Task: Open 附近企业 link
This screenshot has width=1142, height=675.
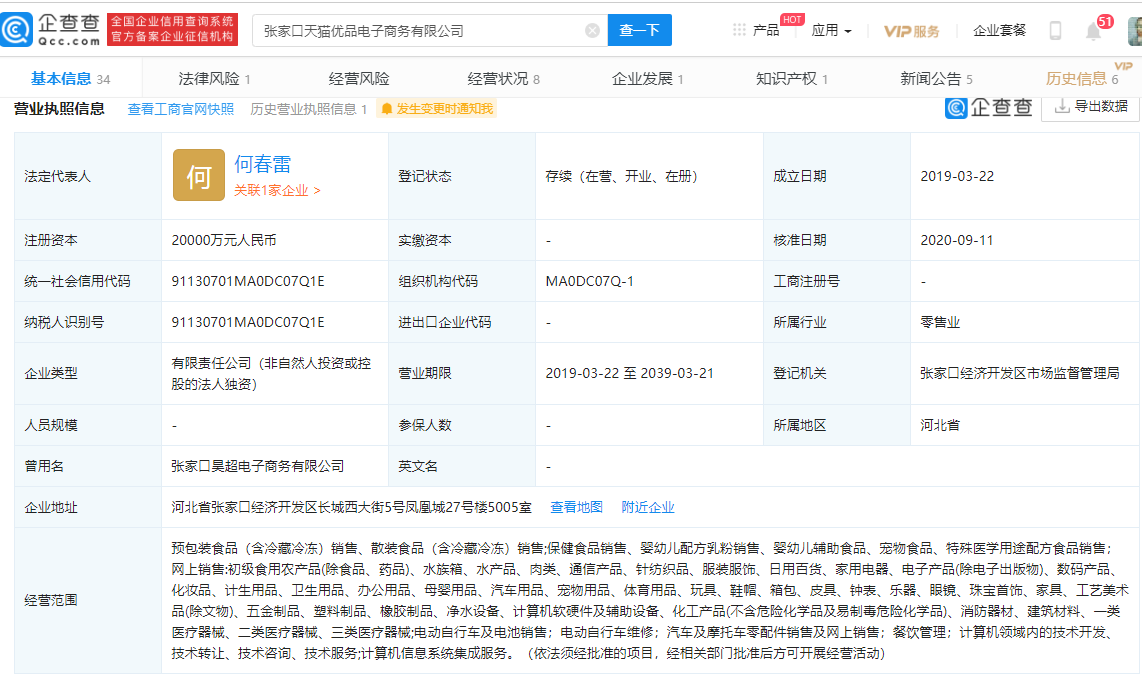Action: click(647, 508)
